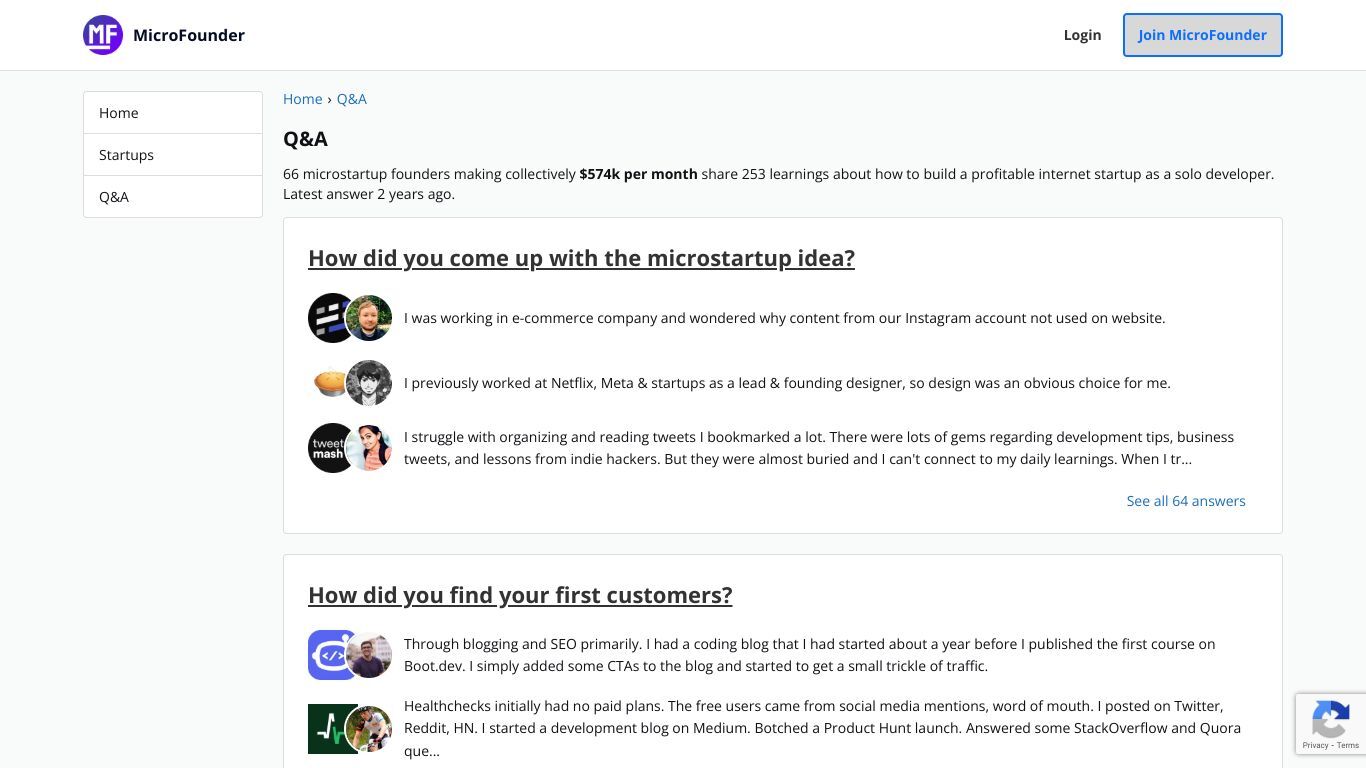
Task: Click the bearded founder's profile photo
Action: click(369, 318)
